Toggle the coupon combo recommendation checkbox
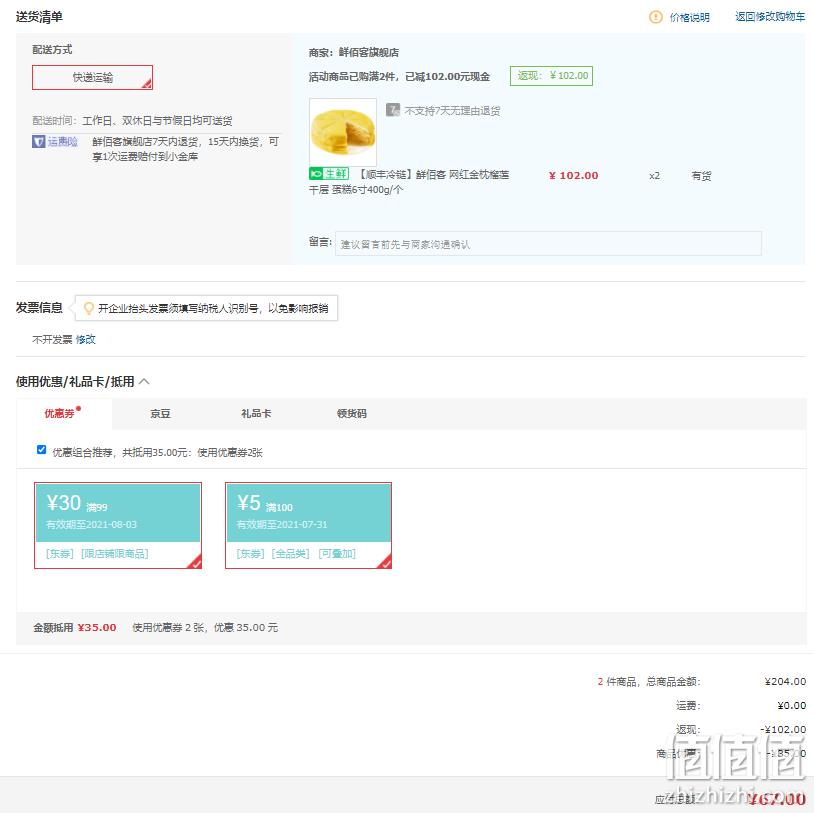Viewport: 814px width, 813px height. pos(42,450)
